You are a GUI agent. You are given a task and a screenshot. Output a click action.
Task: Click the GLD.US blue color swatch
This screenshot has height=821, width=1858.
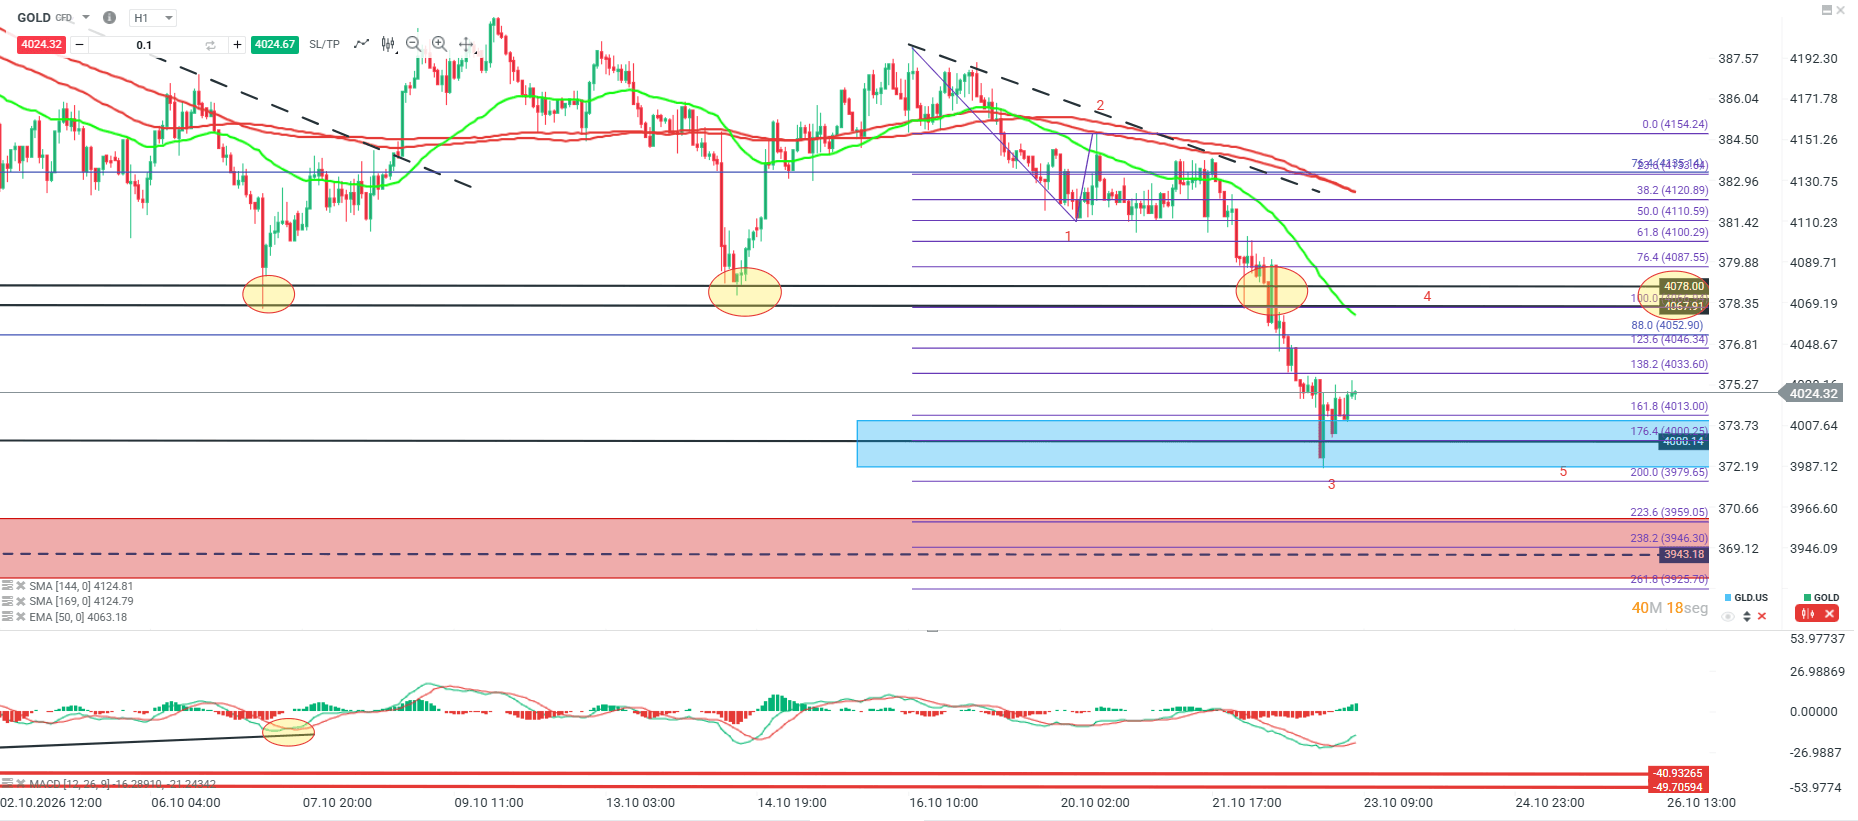coord(1728,597)
